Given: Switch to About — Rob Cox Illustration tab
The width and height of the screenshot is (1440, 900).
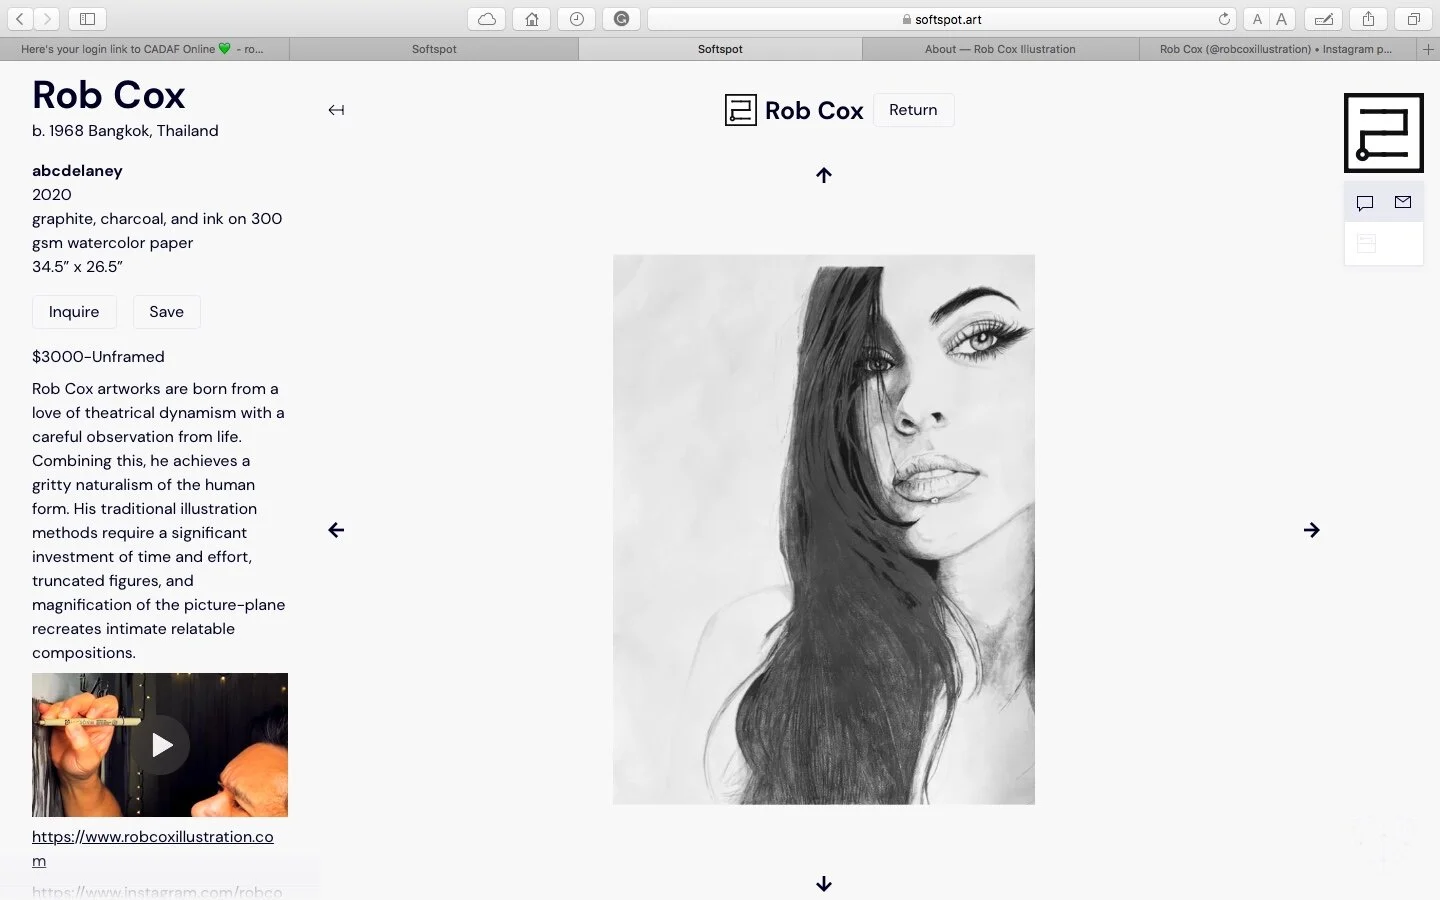Looking at the screenshot, I should pos(1000,49).
